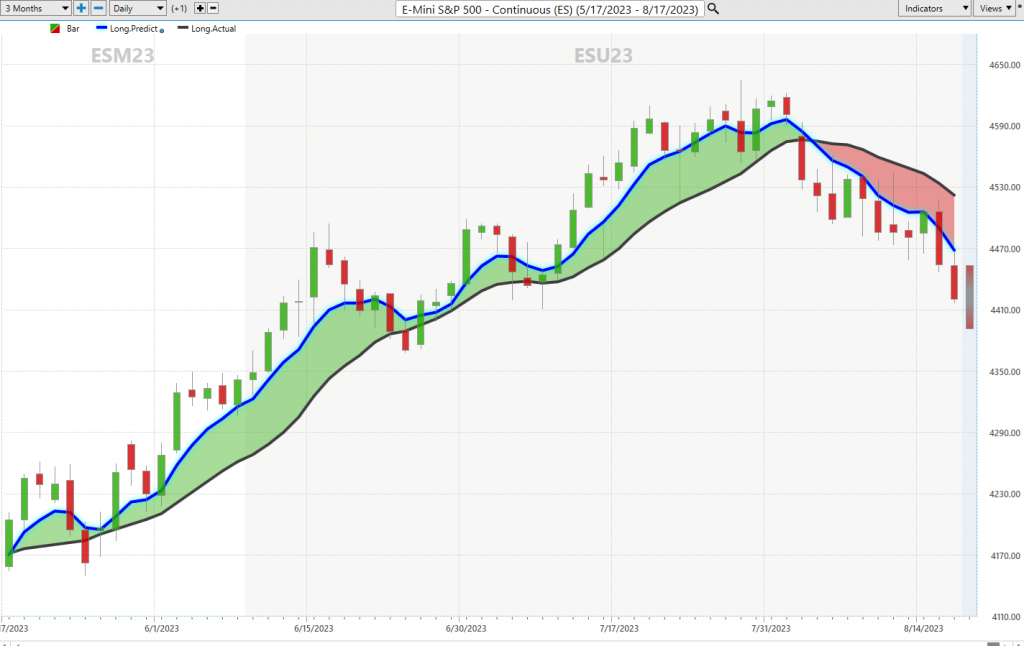Click the small dot beside Long.Predict
The image size is (1024, 646).
pyautogui.click(x=162, y=31)
